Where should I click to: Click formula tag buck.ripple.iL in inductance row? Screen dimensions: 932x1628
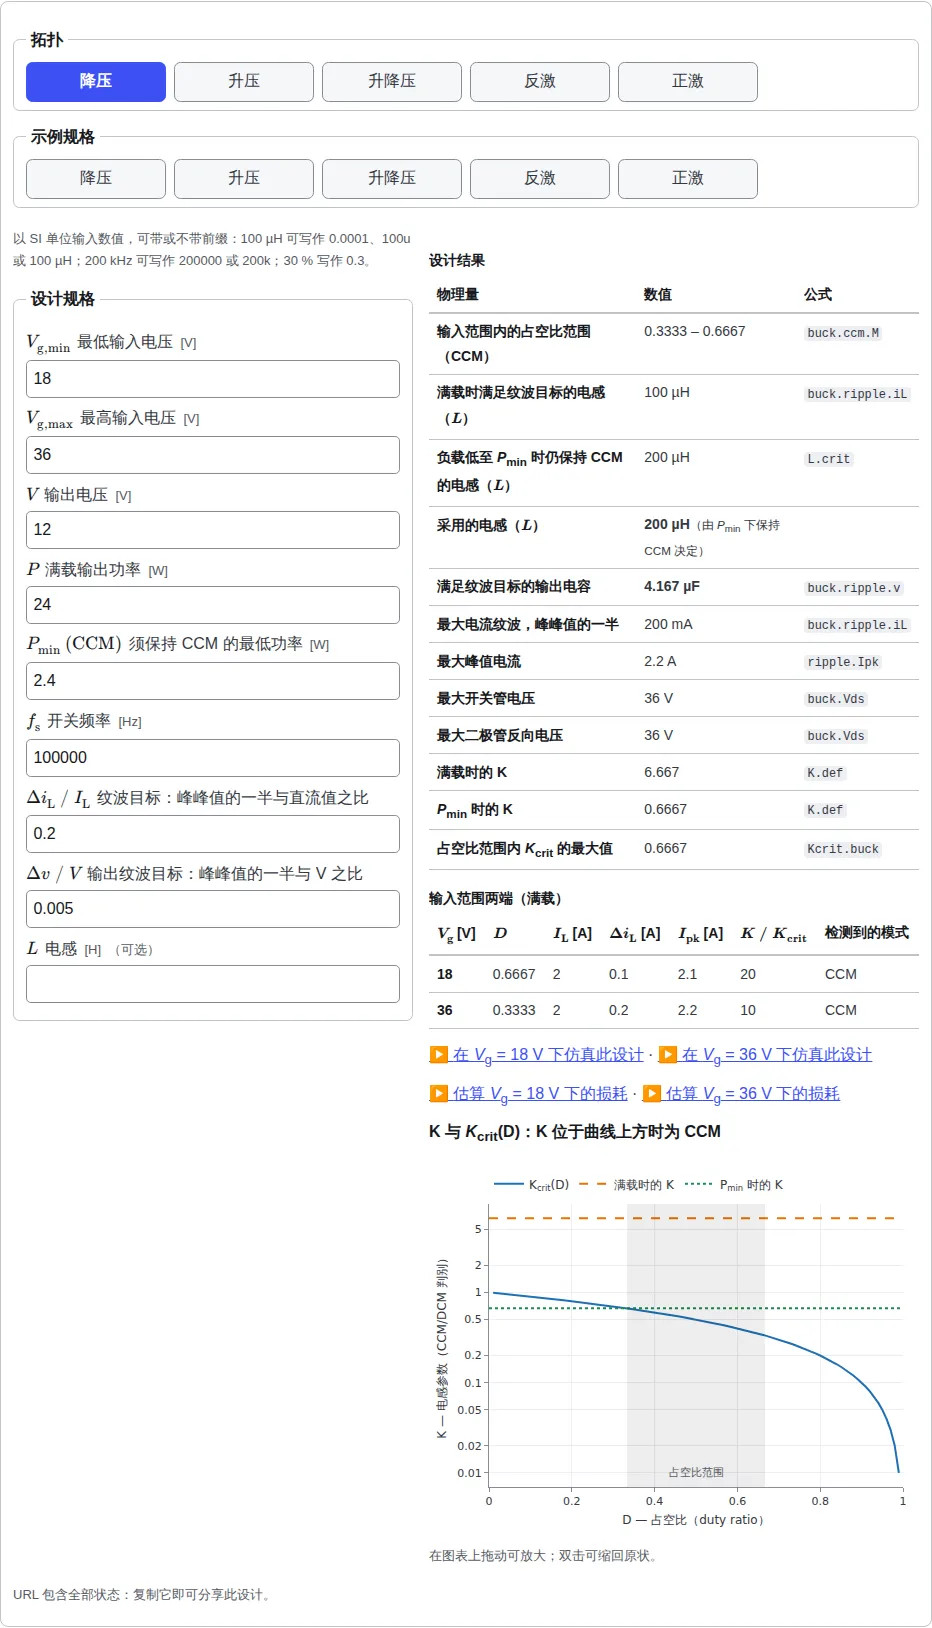coord(857,394)
